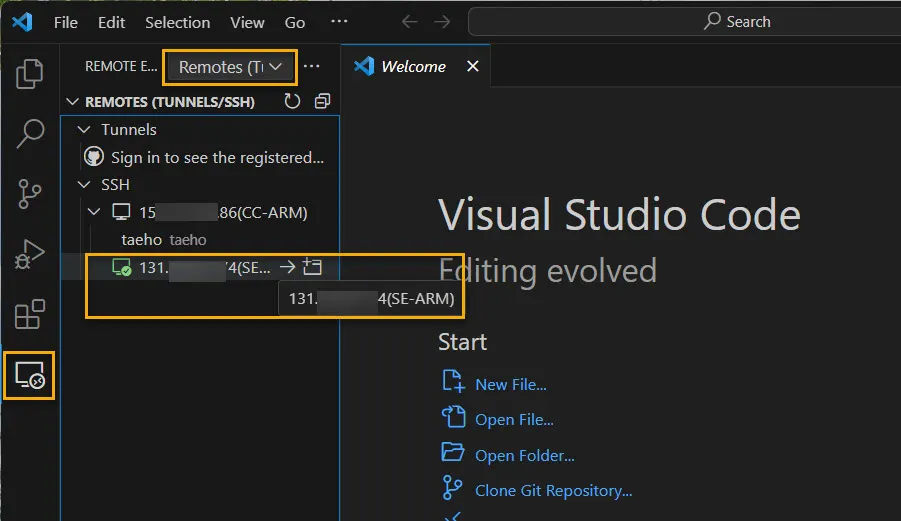Open the Search view in activity bar
This screenshot has width=901, height=521.
(x=29, y=133)
